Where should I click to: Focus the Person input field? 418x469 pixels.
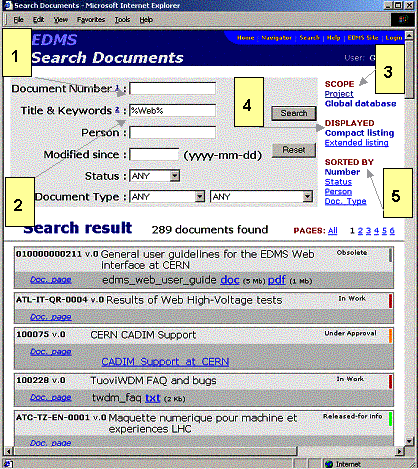coord(172,133)
